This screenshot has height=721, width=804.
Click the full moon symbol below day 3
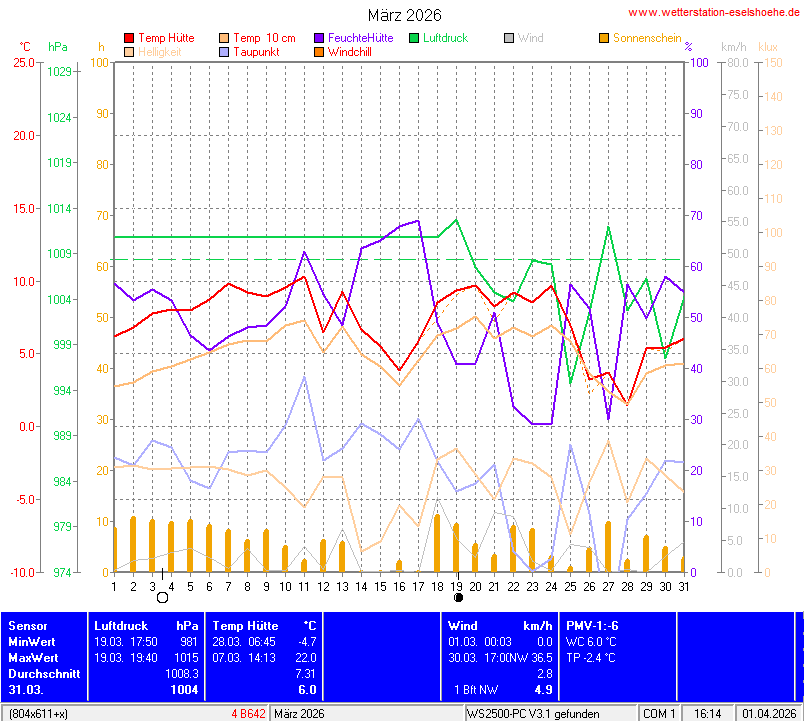(x=163, y=597)
